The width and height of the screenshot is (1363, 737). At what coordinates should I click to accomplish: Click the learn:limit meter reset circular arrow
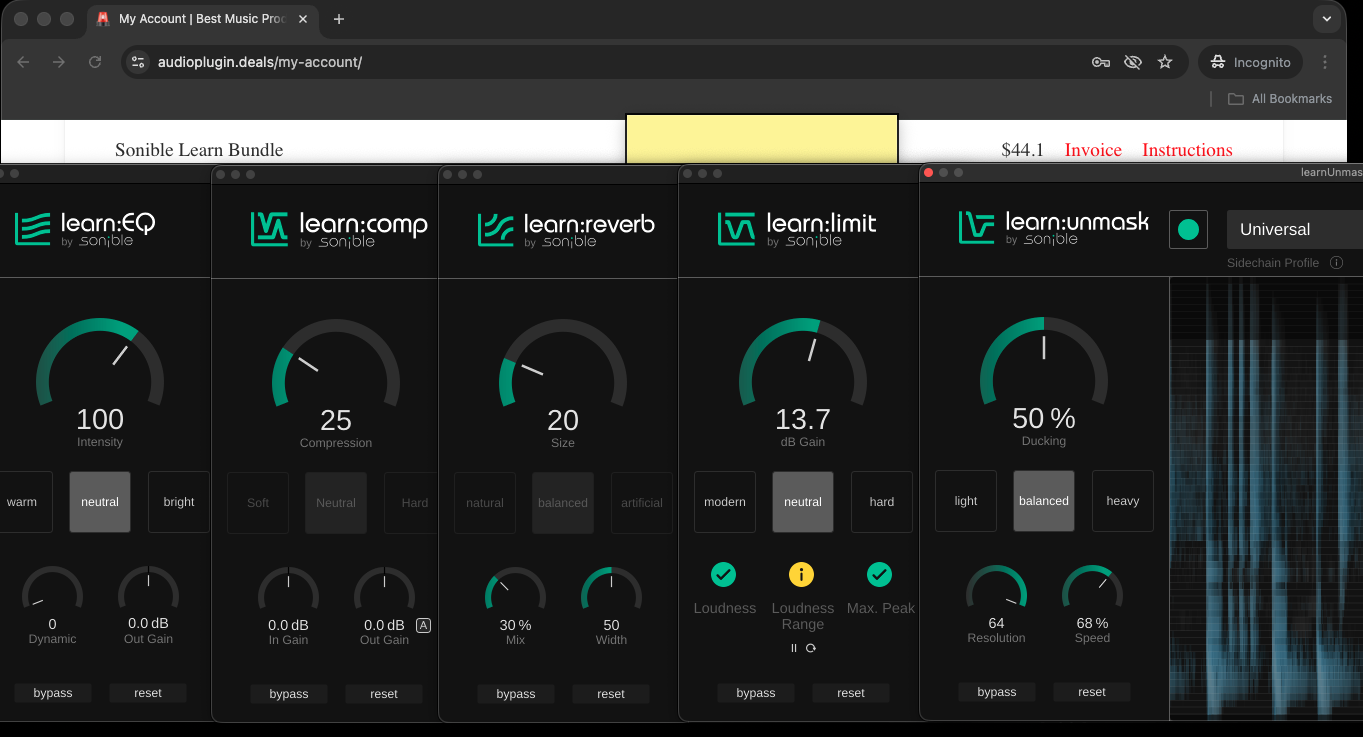(811, 648)
